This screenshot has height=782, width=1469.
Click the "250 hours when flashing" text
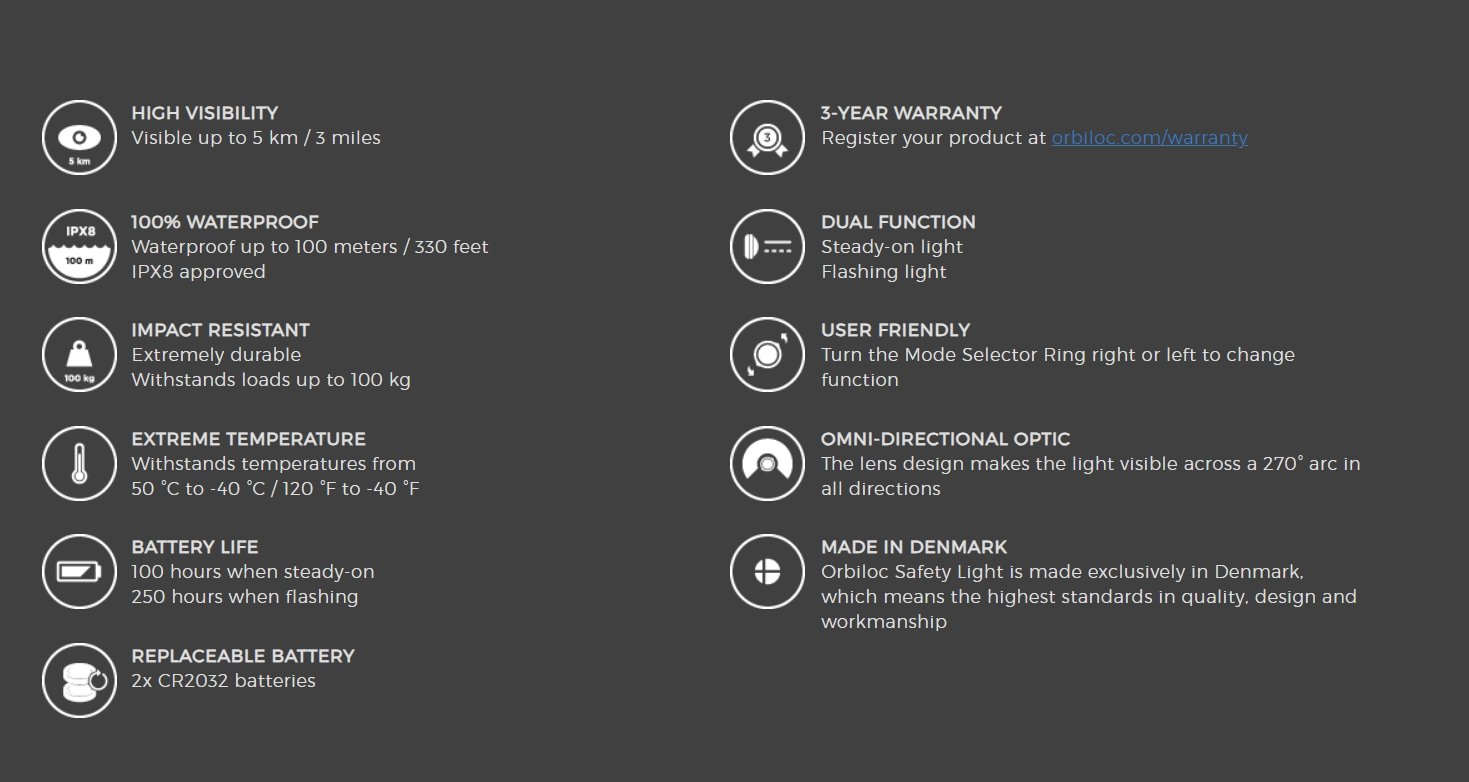click(x=244, y=597)
